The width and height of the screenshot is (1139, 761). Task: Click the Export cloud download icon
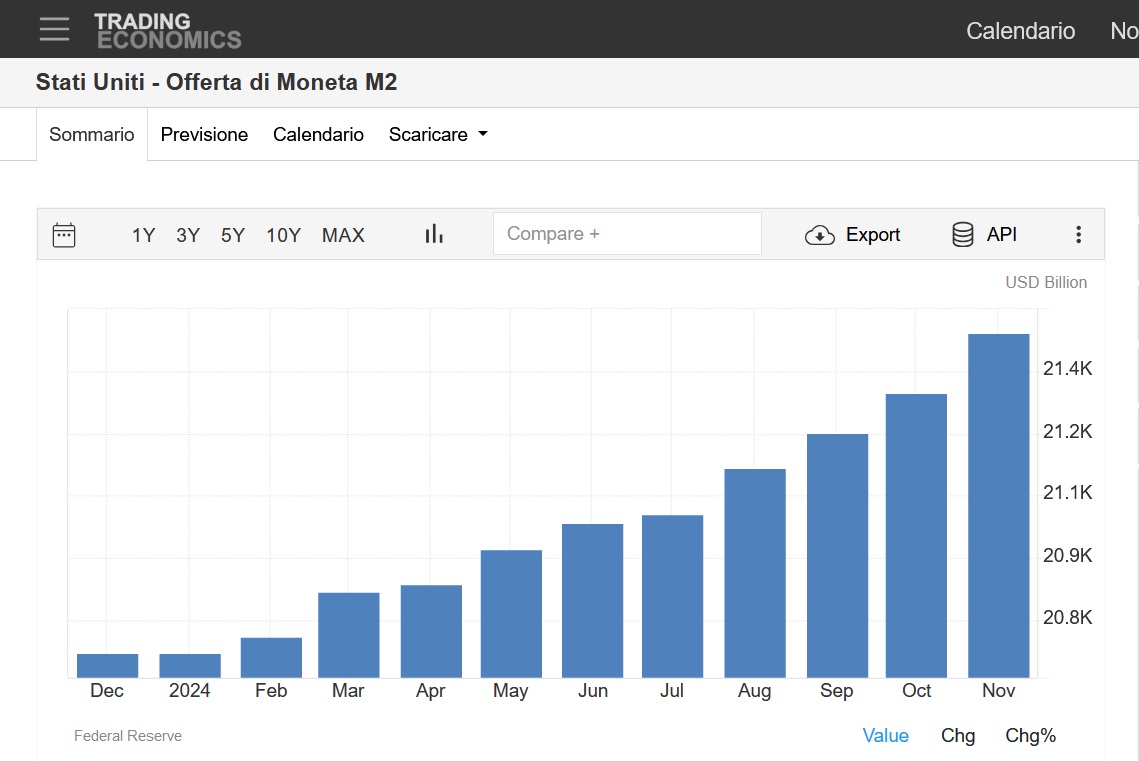point(819,235)
